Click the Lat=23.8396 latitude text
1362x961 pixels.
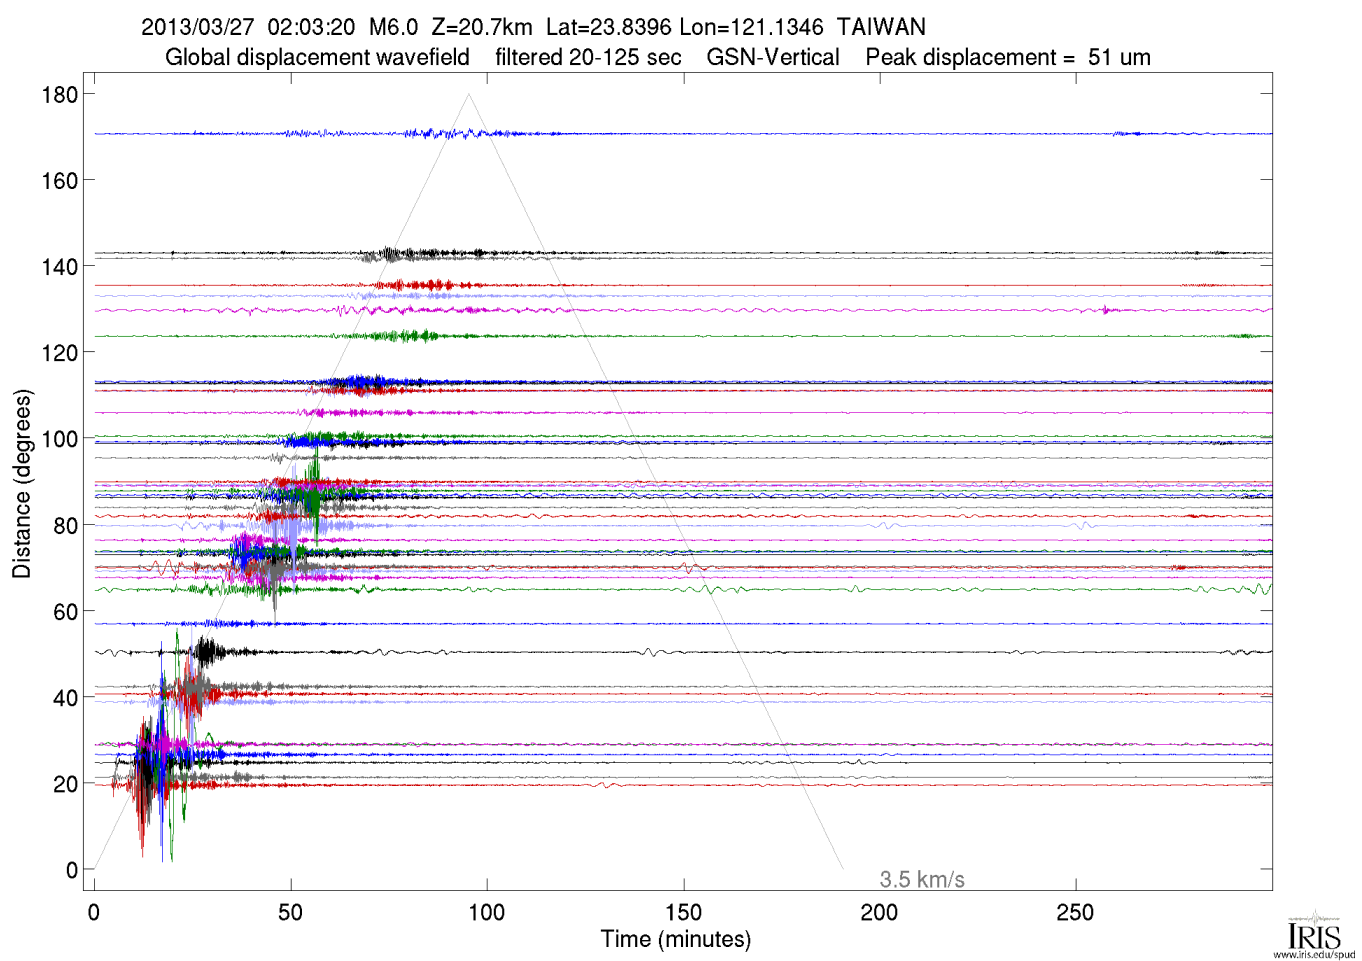[x=608, y=27]
